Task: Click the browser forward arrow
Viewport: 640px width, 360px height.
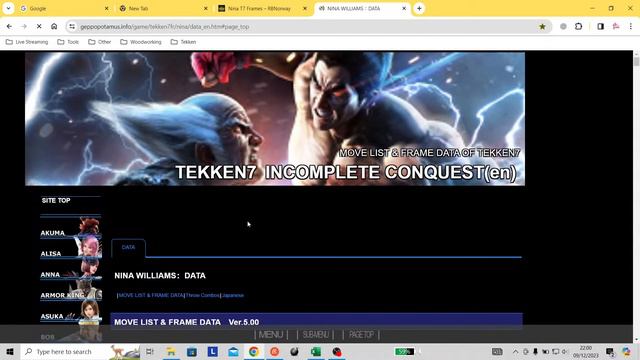Action: 24,27
